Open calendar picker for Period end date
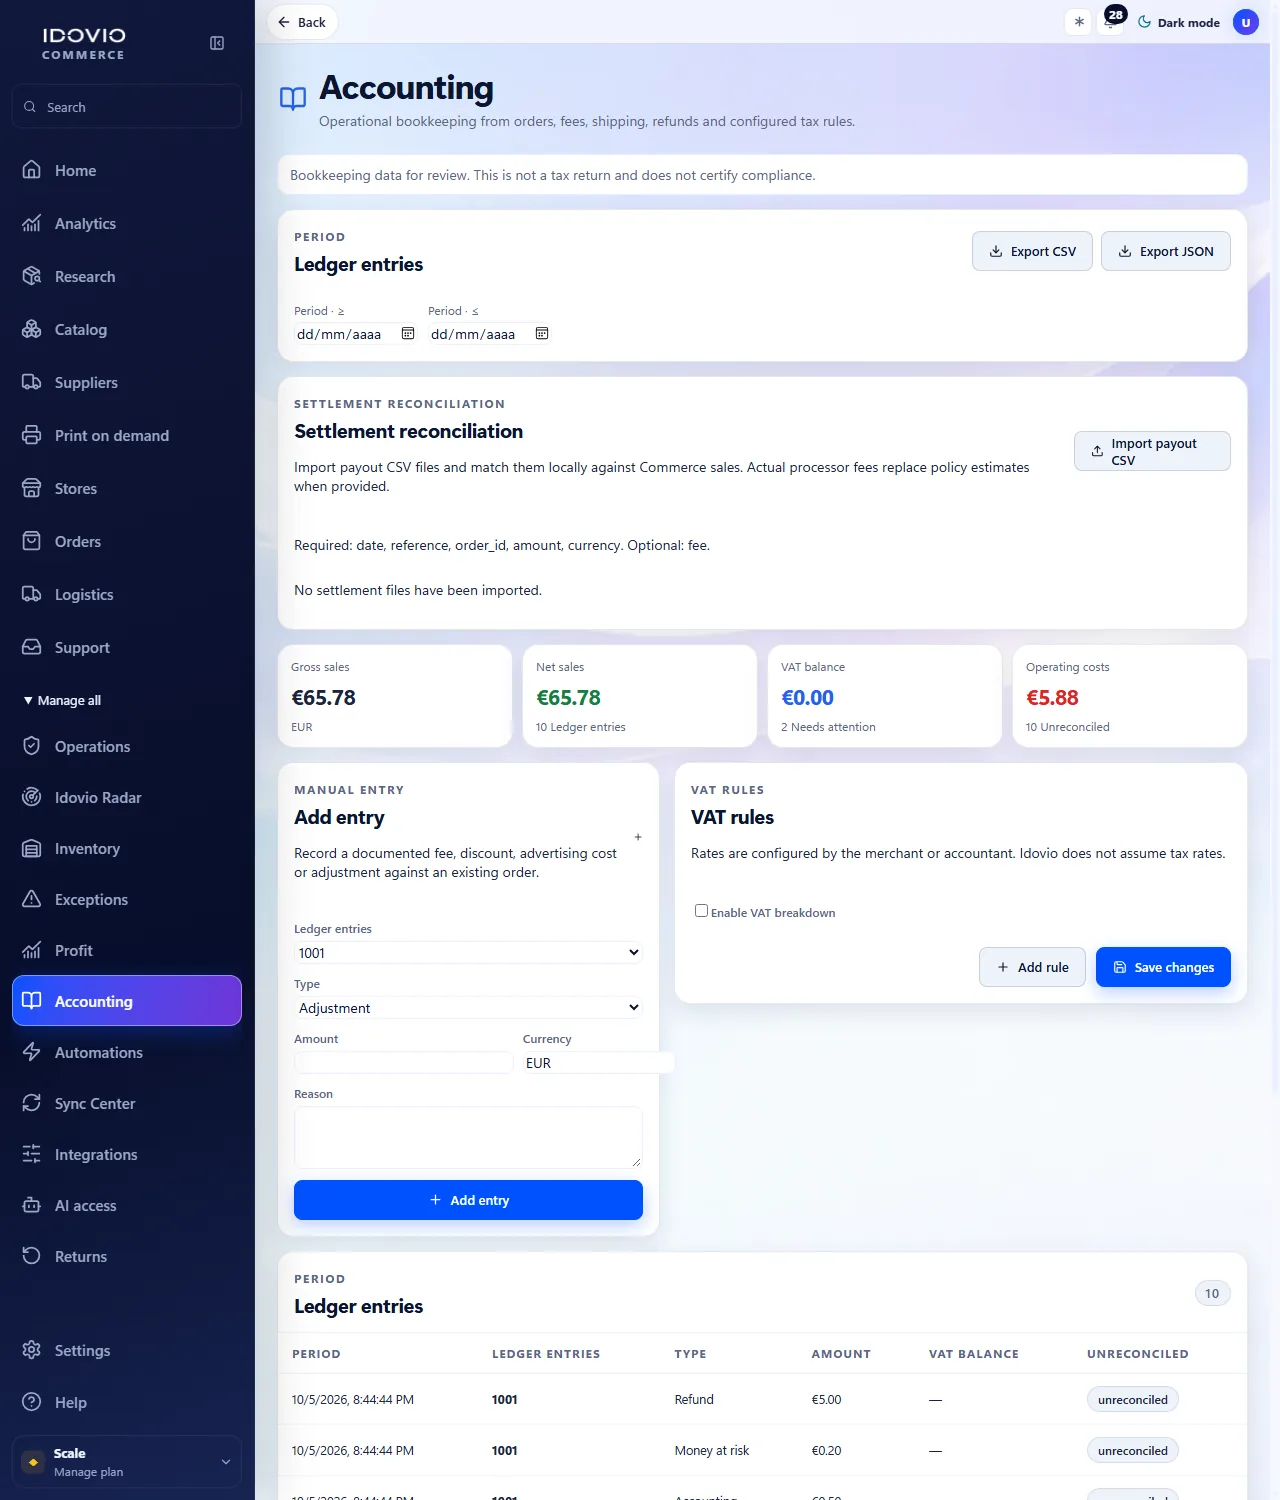This screenshot has height=1500, width=1280. [542, 334]
